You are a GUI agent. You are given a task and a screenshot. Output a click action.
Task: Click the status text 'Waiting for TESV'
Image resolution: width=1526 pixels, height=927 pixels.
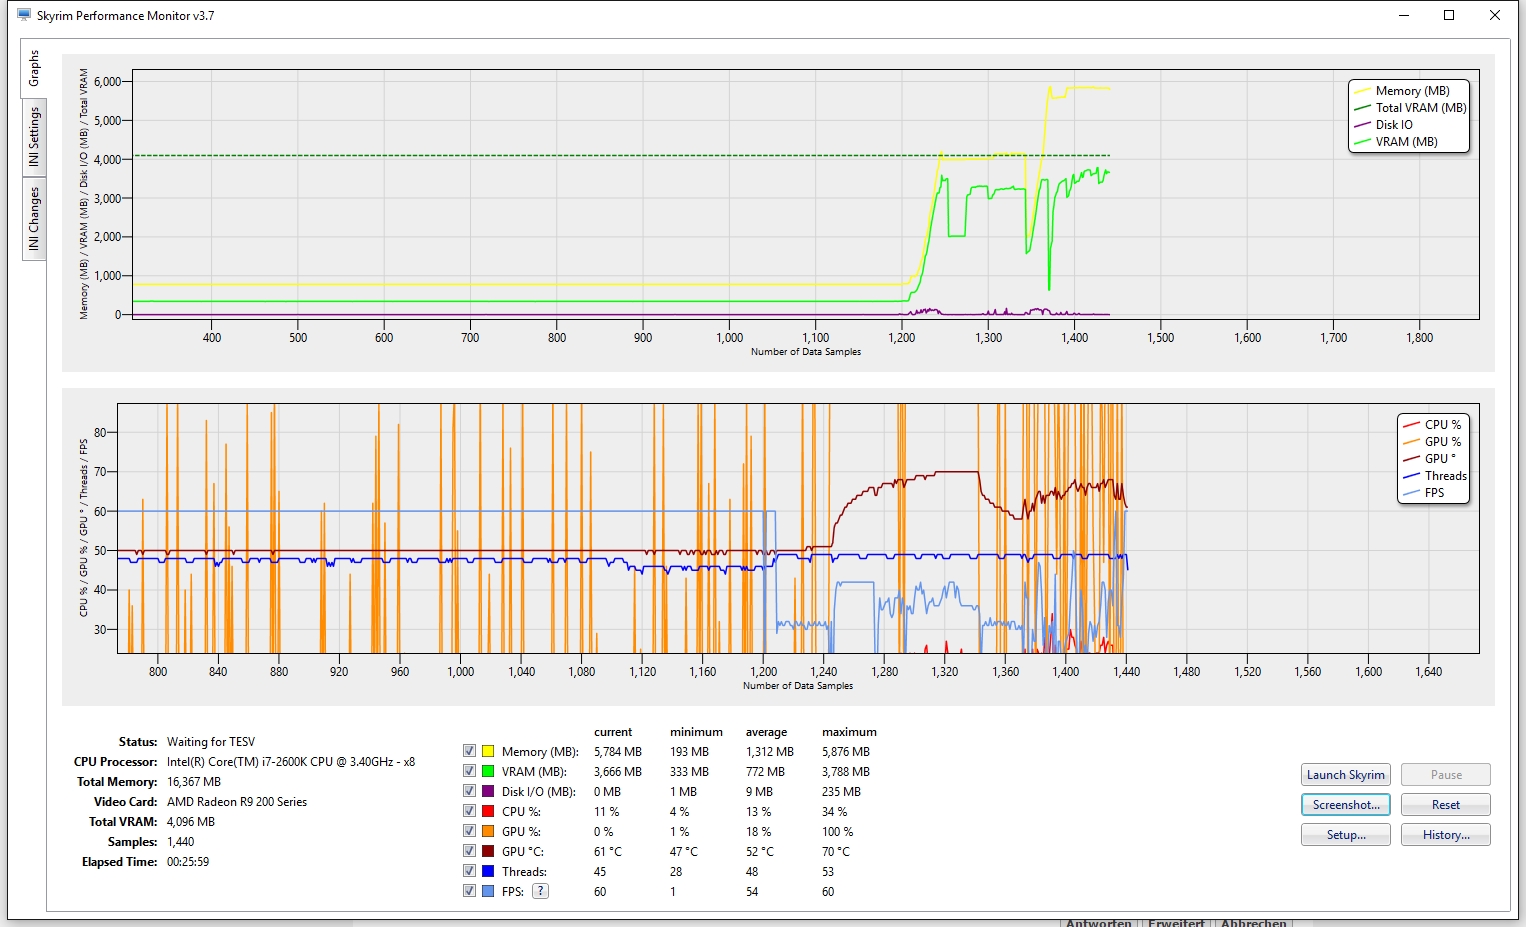(211, 742)
